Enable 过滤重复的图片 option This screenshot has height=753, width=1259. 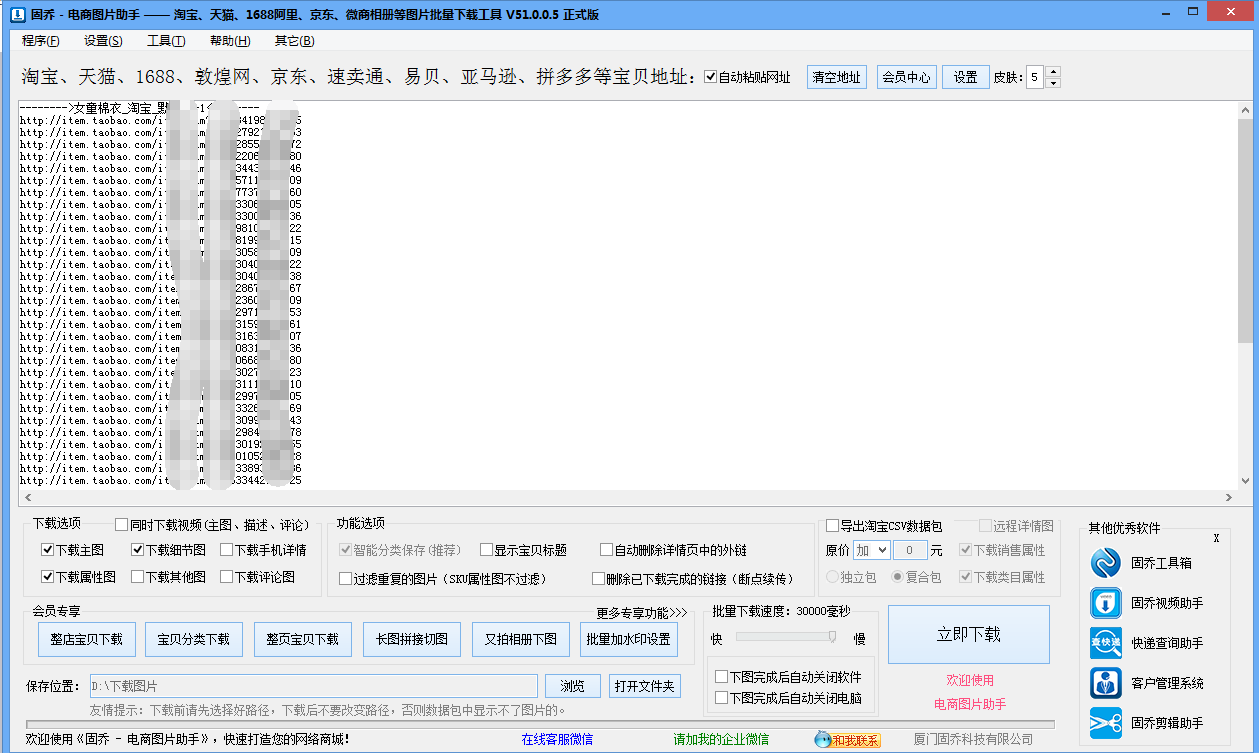[346, 579]
